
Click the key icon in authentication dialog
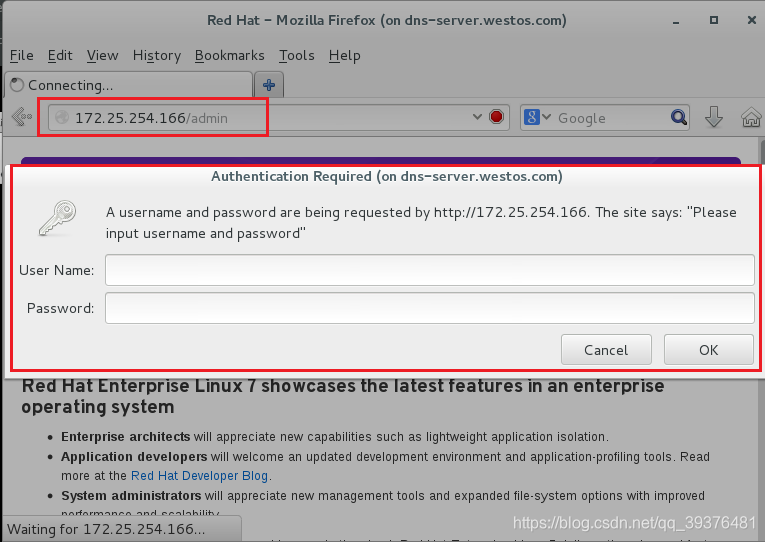(58, 218)
